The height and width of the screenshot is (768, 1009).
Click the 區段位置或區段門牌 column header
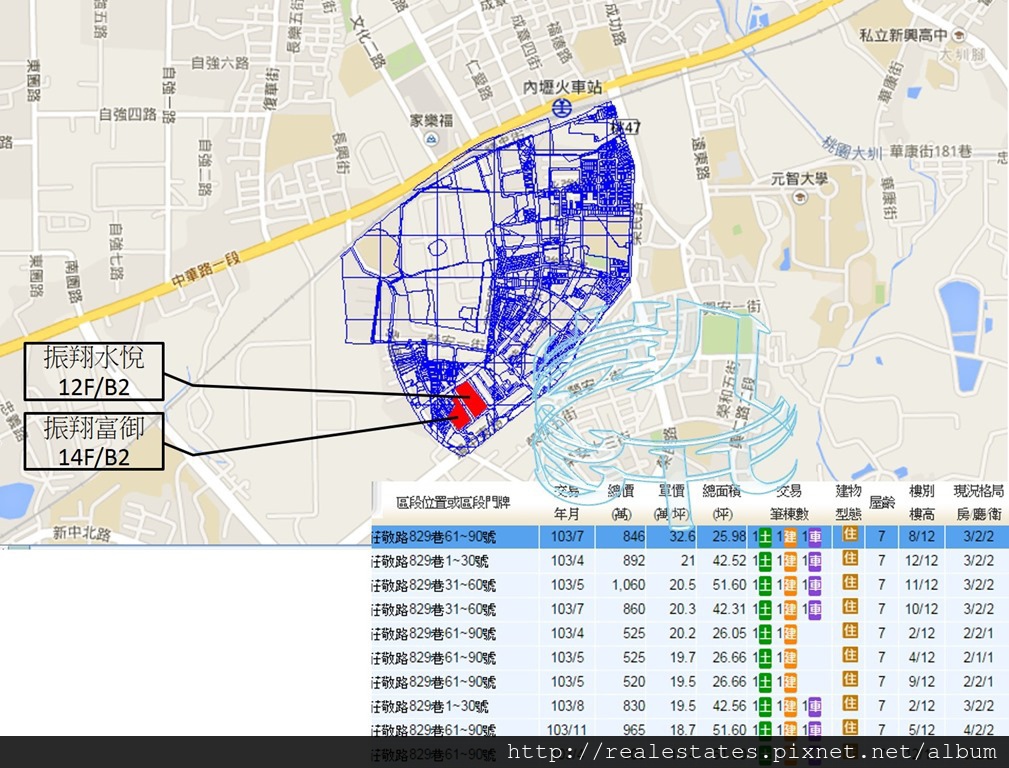click(453, 501)
